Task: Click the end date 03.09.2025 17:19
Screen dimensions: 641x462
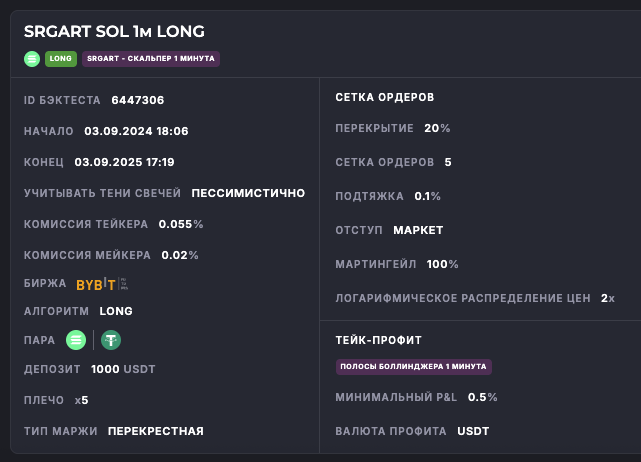Action: pyautogui.click(x=124, y=162)
